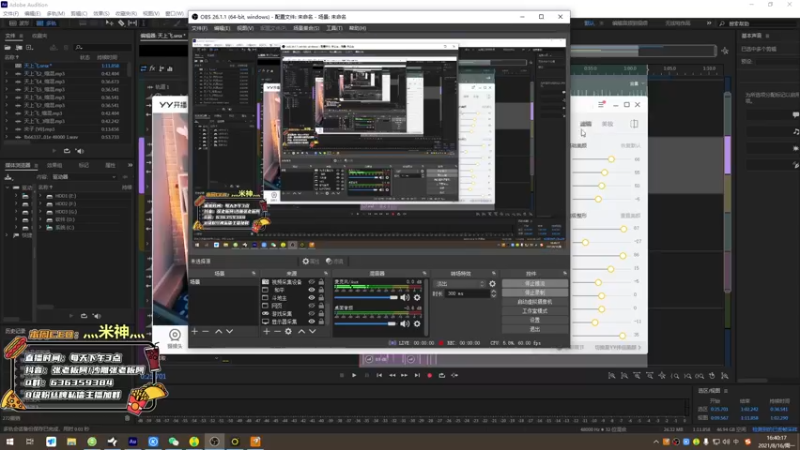Toggle visibility of 显示器采集 source
The width and height of the screenshot is (800, 450).
[x=312, y=321]
